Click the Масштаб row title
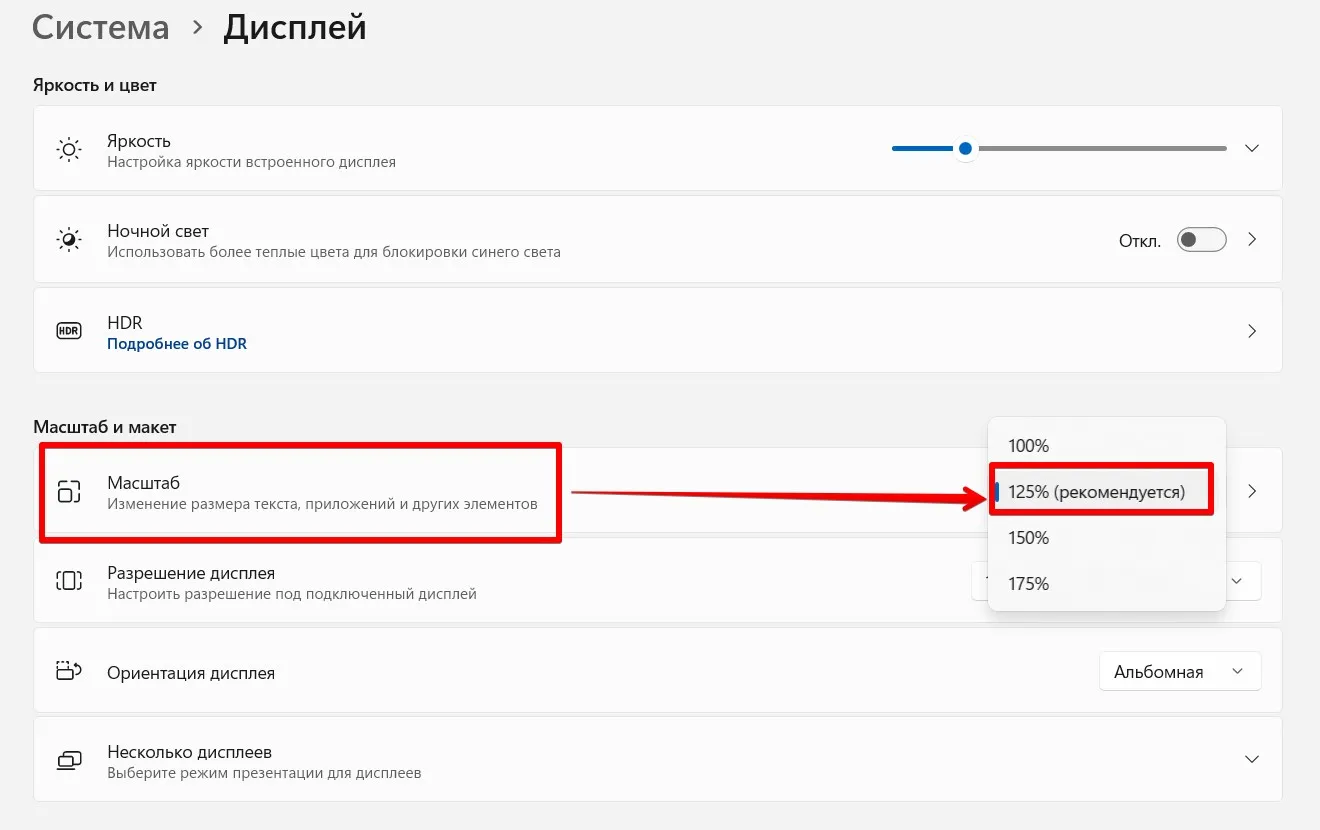The height and width of the screenshot is (830, 1320). 143,482
